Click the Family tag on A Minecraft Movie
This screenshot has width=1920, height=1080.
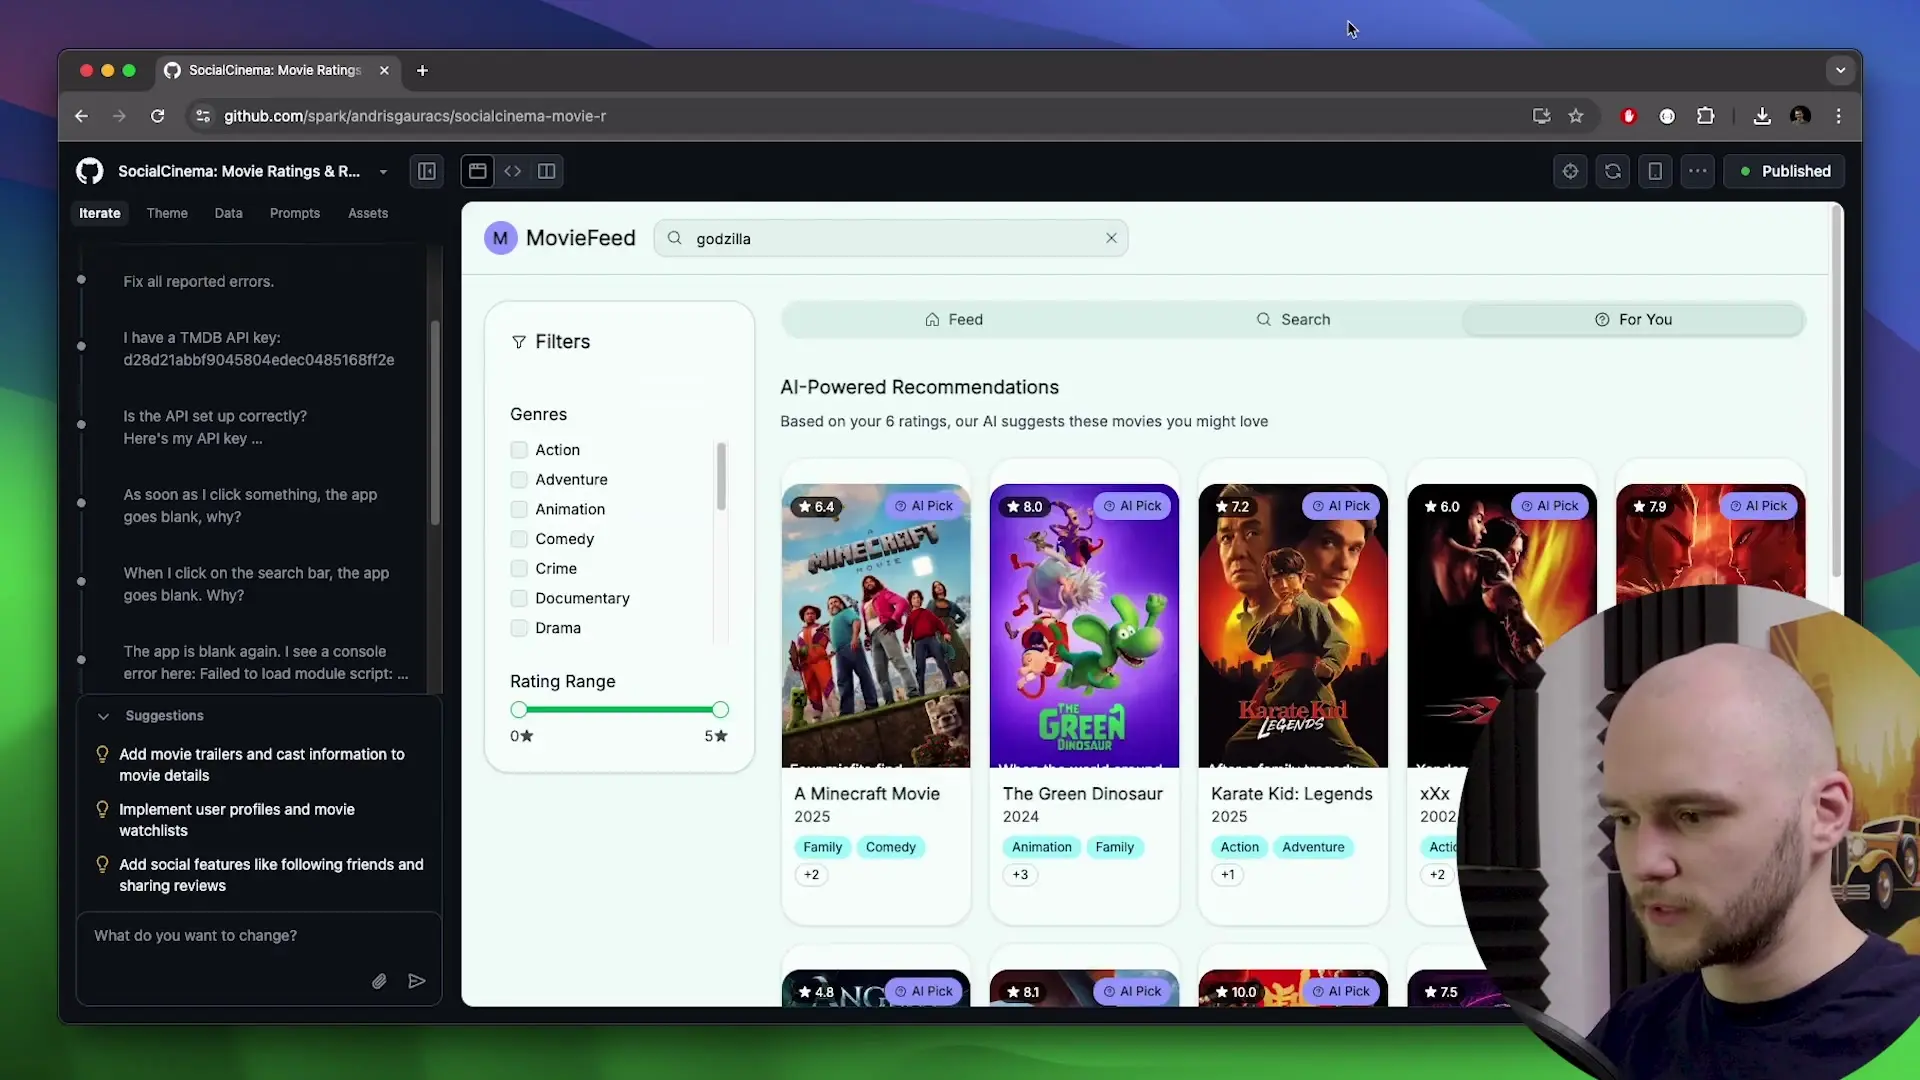(x=822, y=847)
